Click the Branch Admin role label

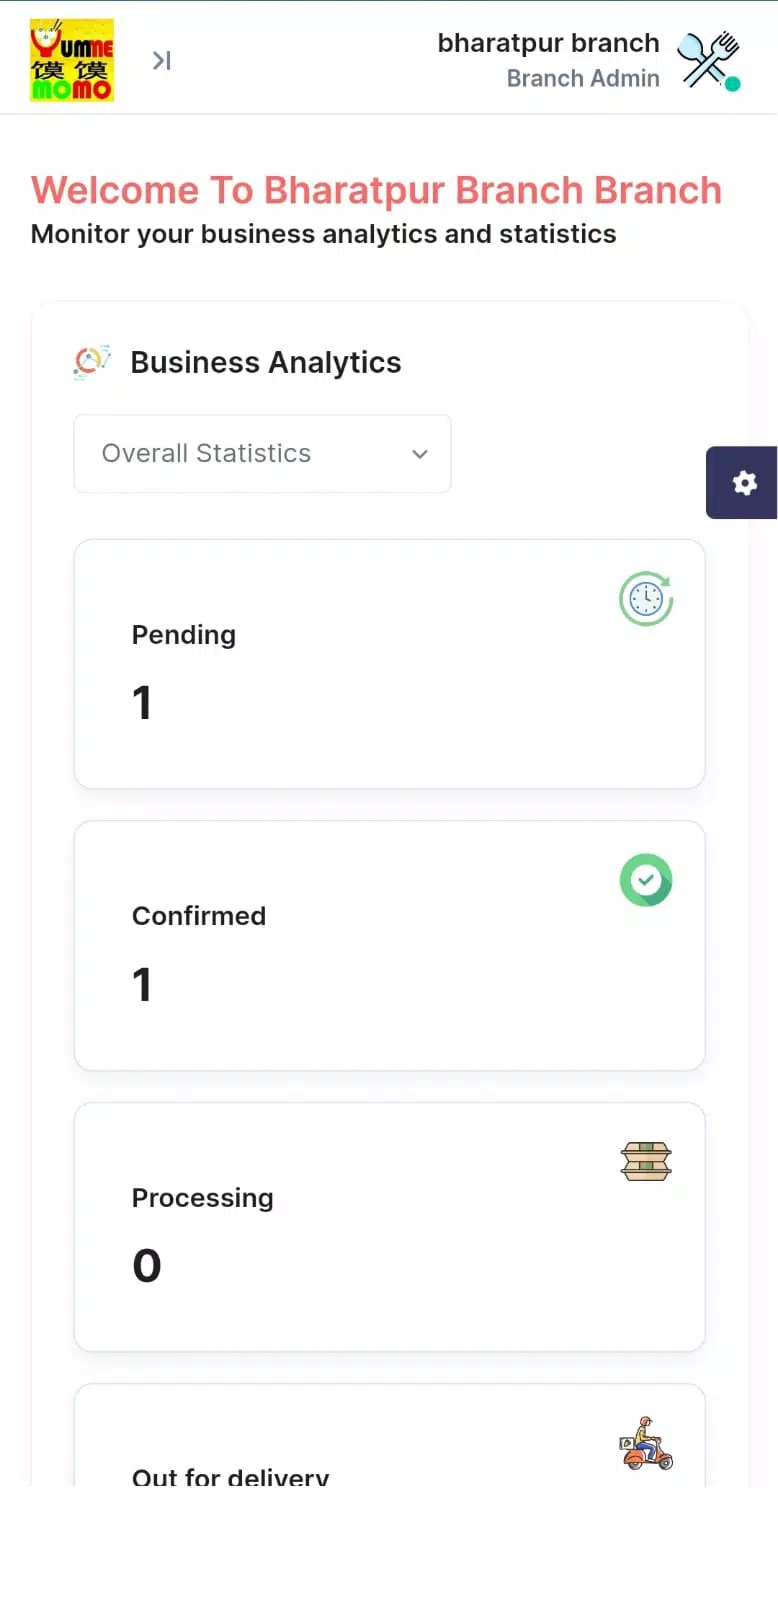(x=583, y=78)
